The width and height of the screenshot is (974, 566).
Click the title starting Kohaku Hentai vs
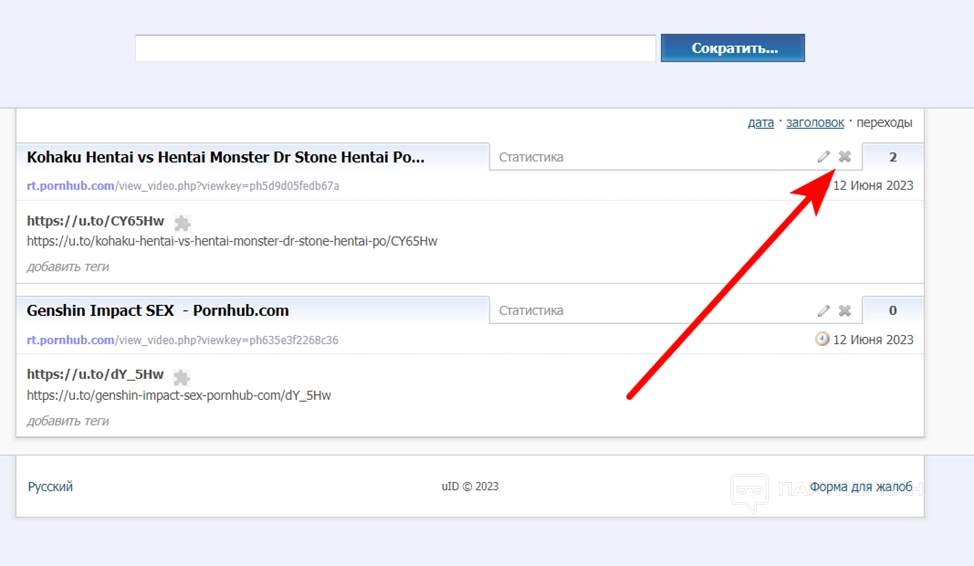(x=225, y=157)
